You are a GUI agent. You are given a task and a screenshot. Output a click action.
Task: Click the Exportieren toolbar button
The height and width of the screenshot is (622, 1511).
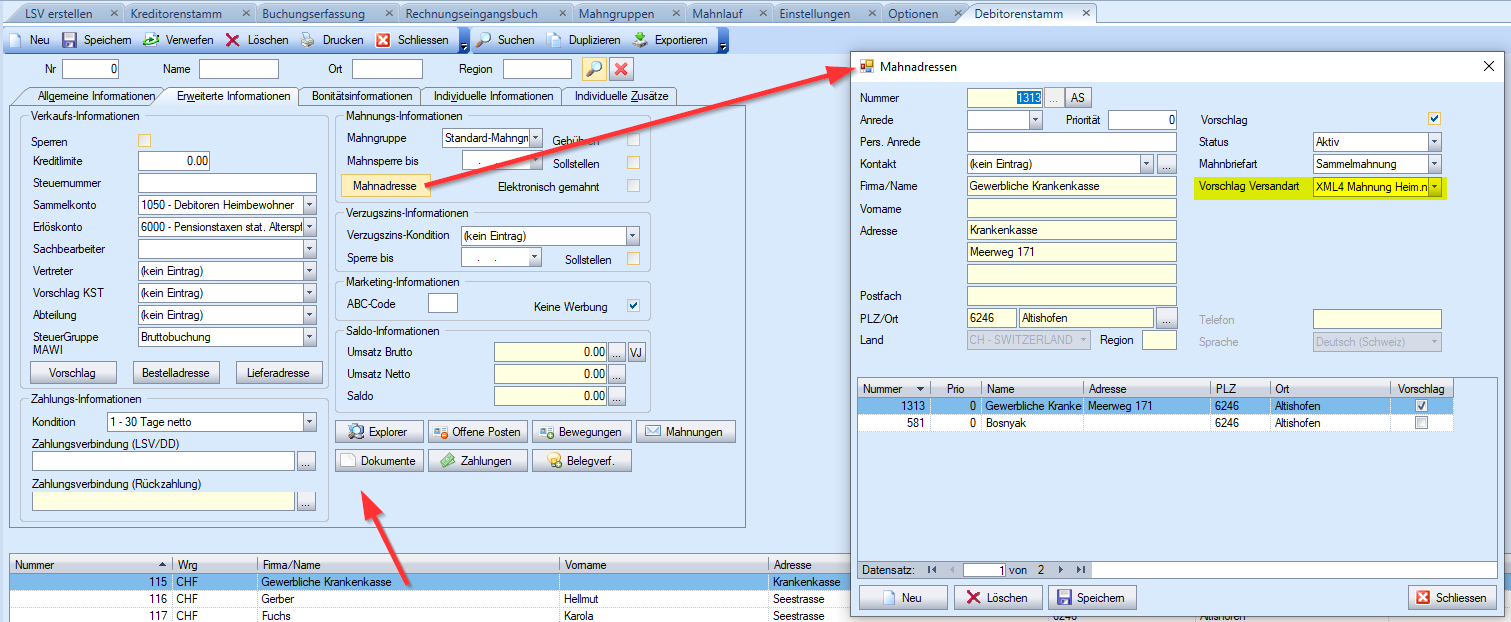pyautogui.click(x=670, y=40)
